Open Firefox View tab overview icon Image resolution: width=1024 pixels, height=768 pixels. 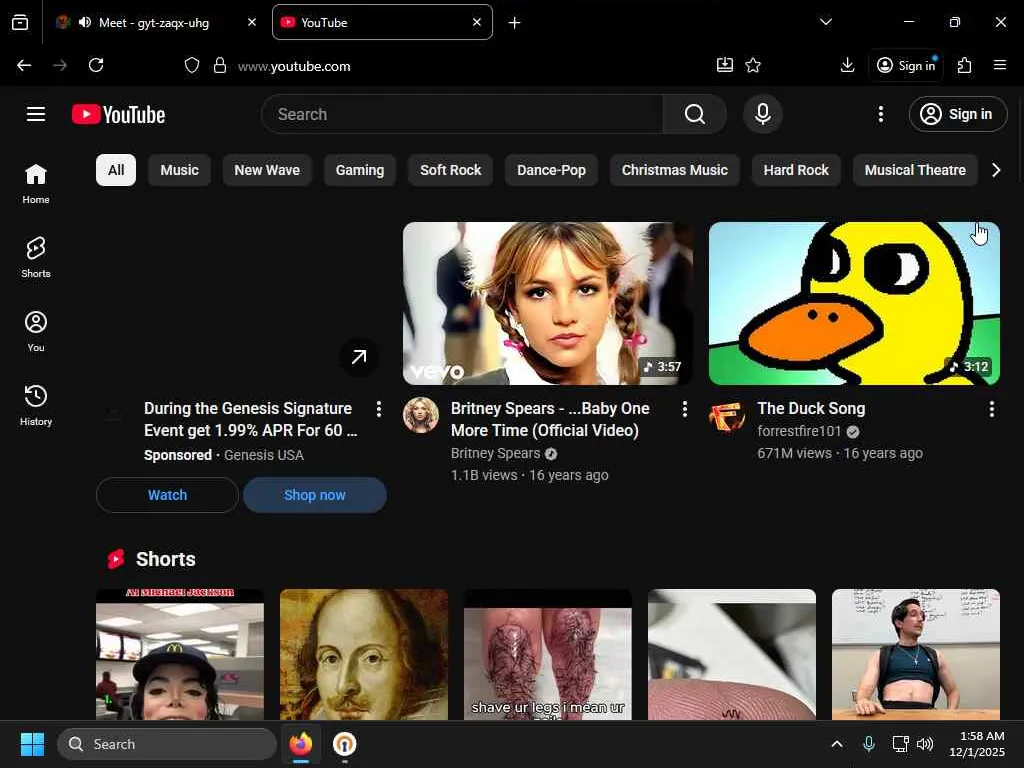[20, 23]
